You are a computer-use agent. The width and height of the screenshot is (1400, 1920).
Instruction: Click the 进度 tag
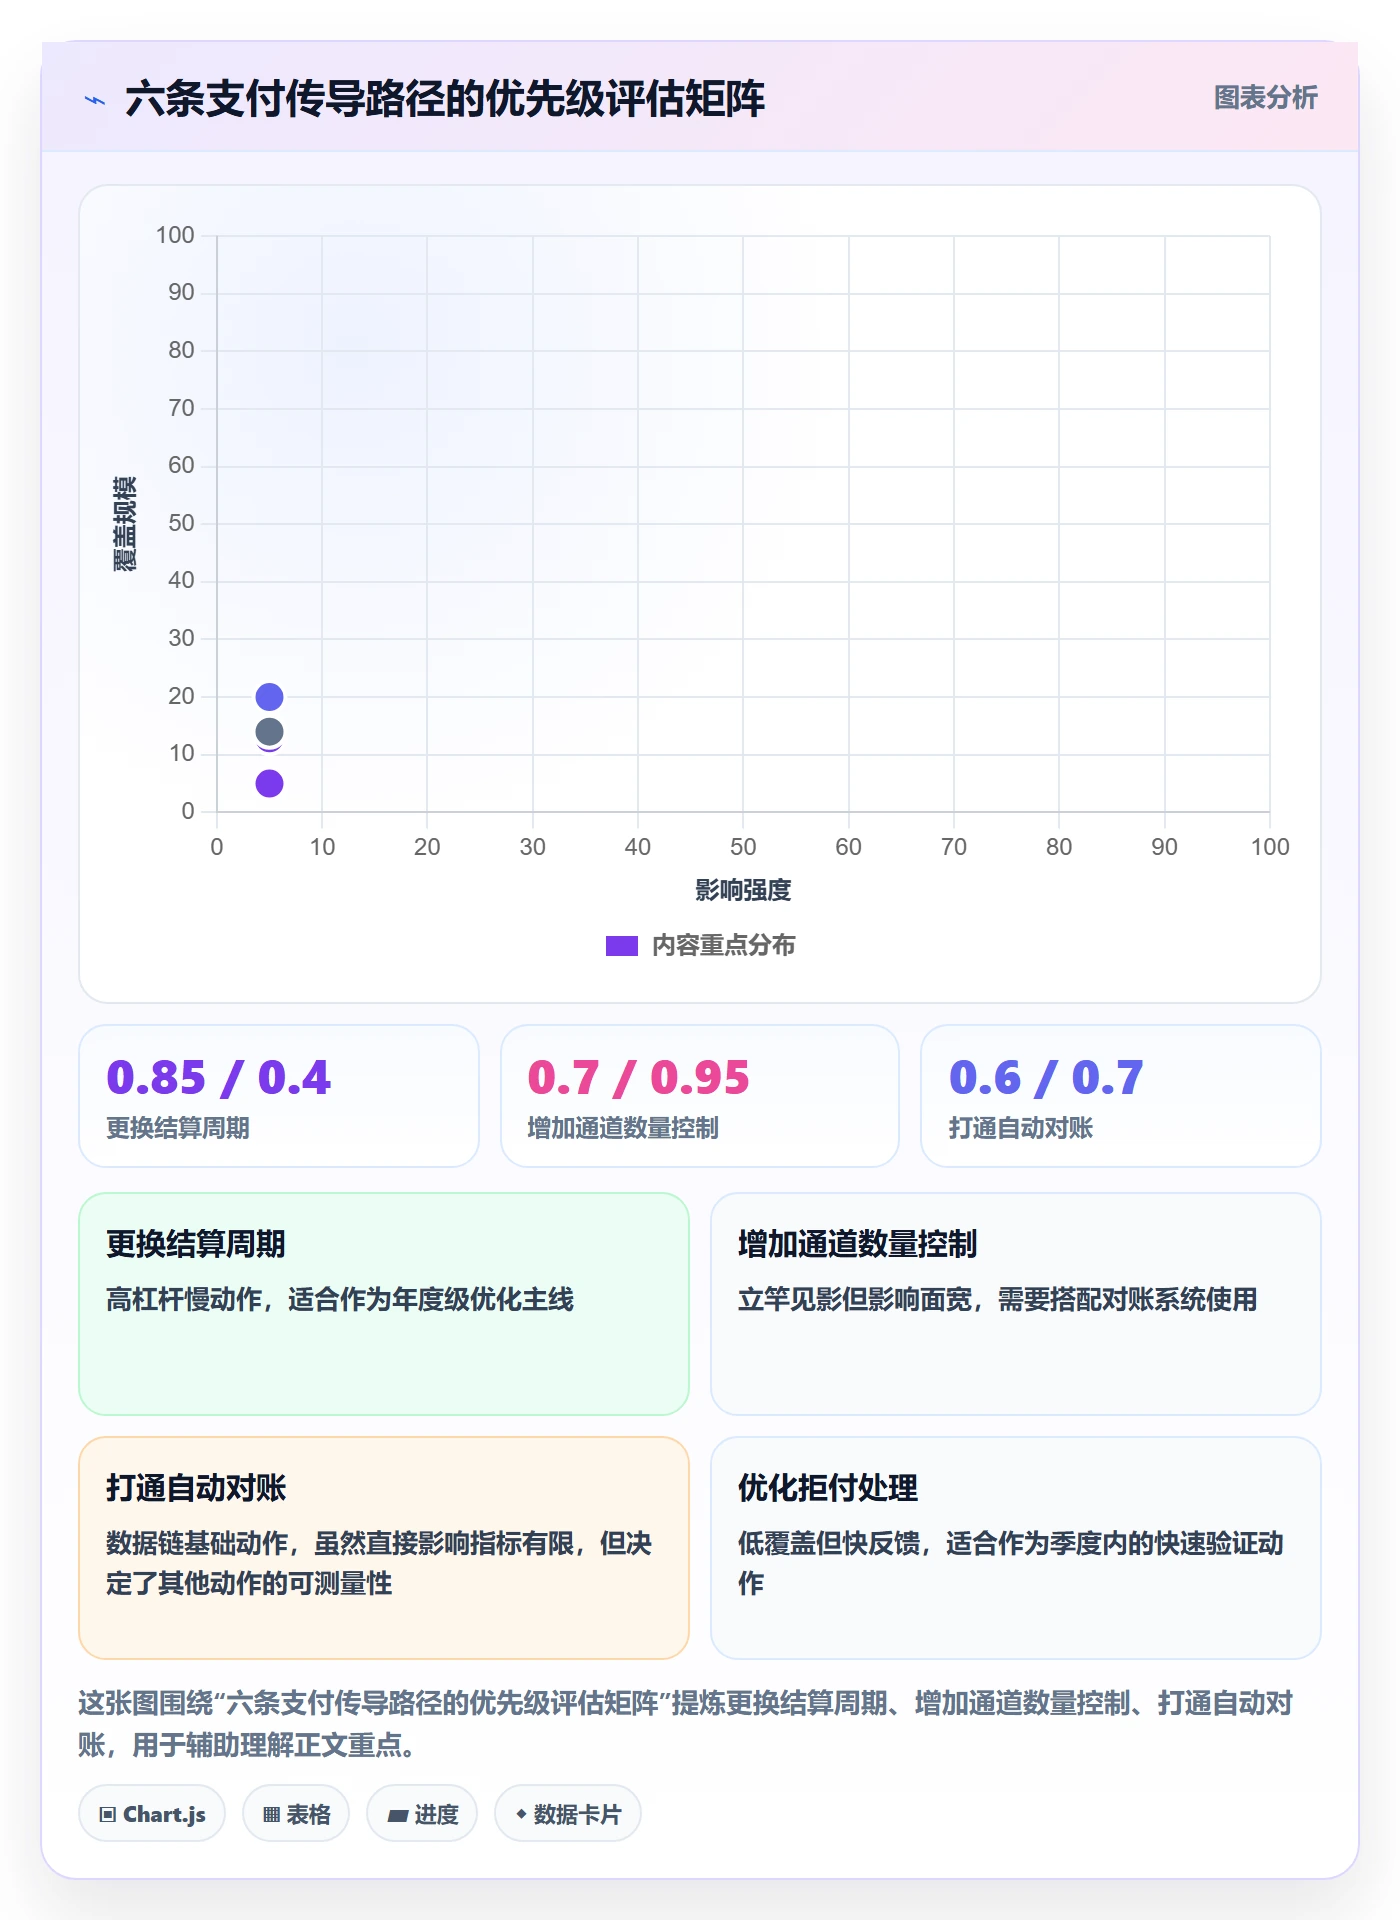click(422, 1814)
